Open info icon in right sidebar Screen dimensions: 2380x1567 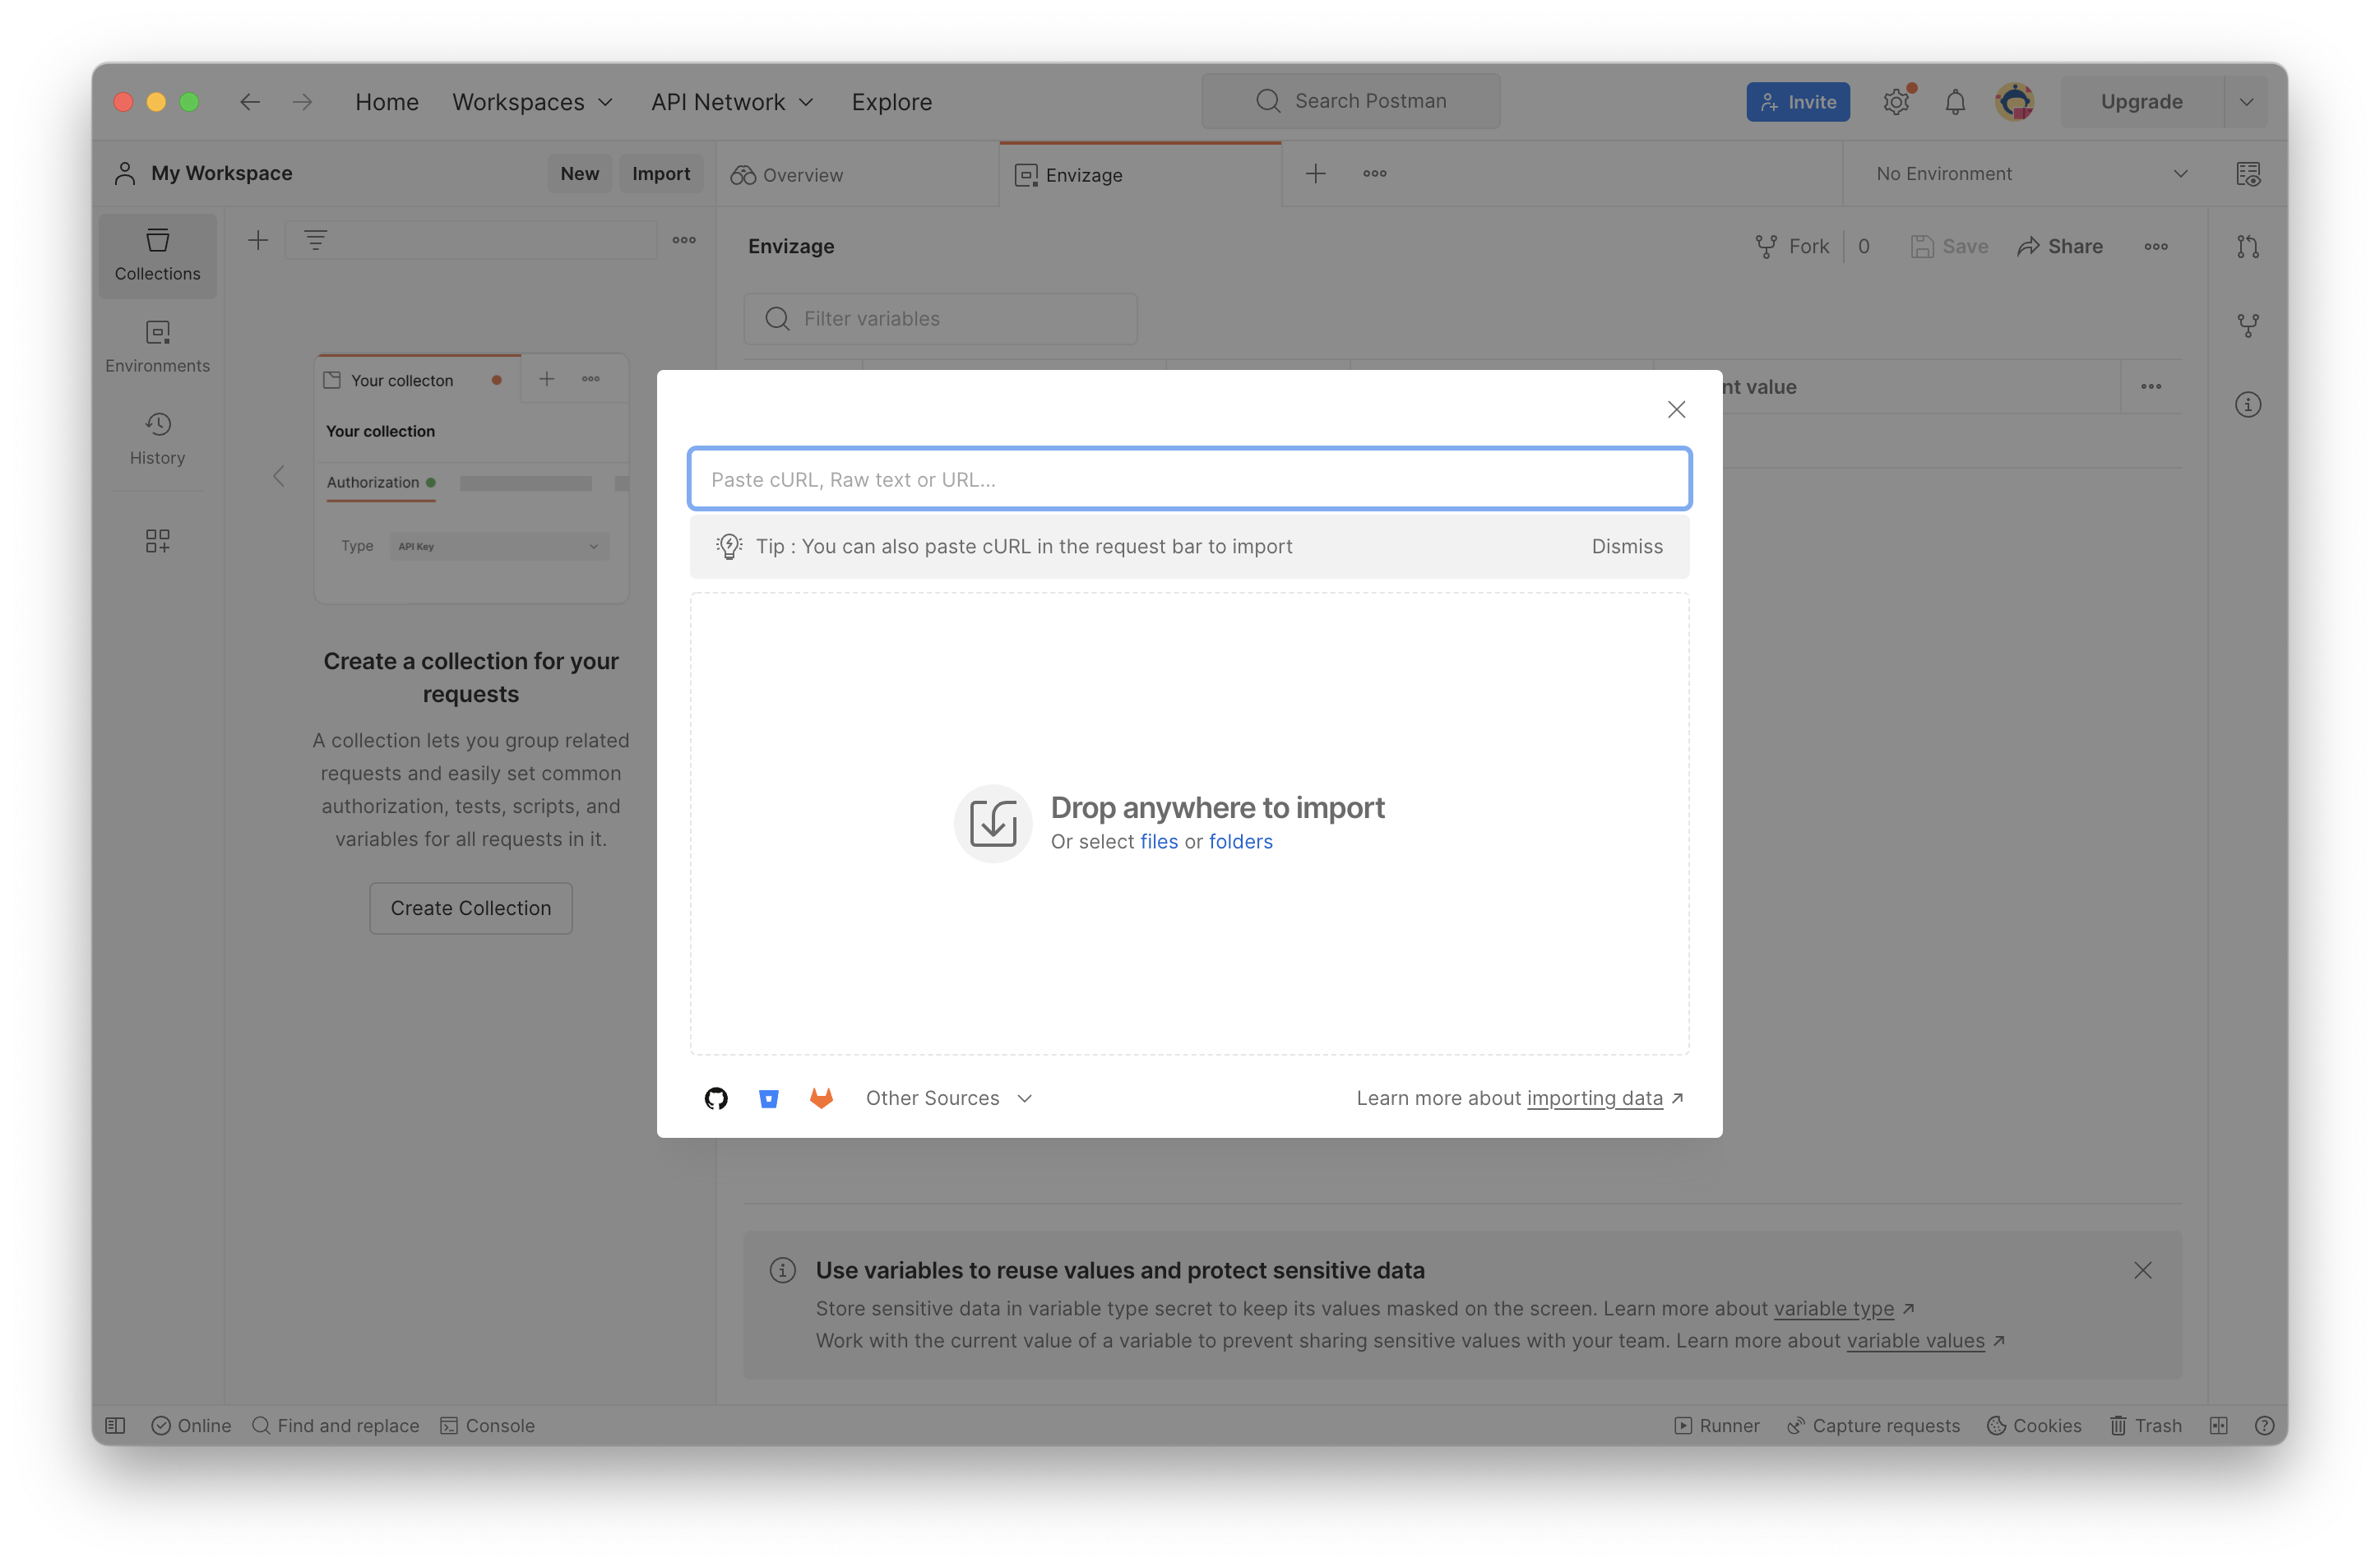pyautogui.click(x=2247, y=405)
